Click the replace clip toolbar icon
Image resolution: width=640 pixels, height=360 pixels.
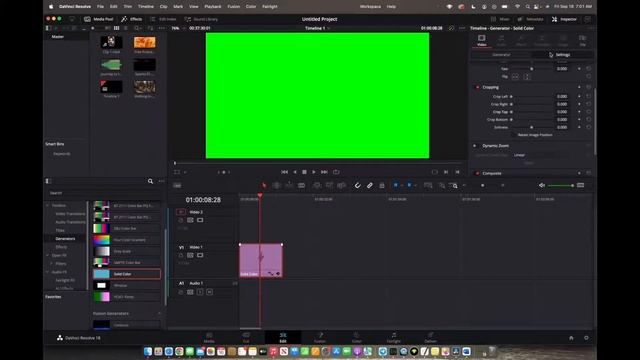click(x=342, y=185)
